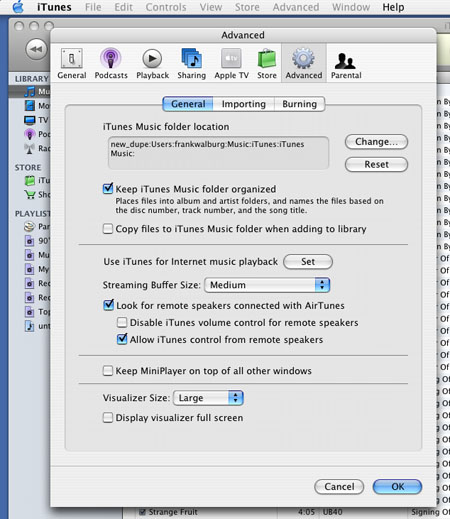
Task: Toggle the Strange Fruit song checkbox
Action: click(x=142, y=512)
